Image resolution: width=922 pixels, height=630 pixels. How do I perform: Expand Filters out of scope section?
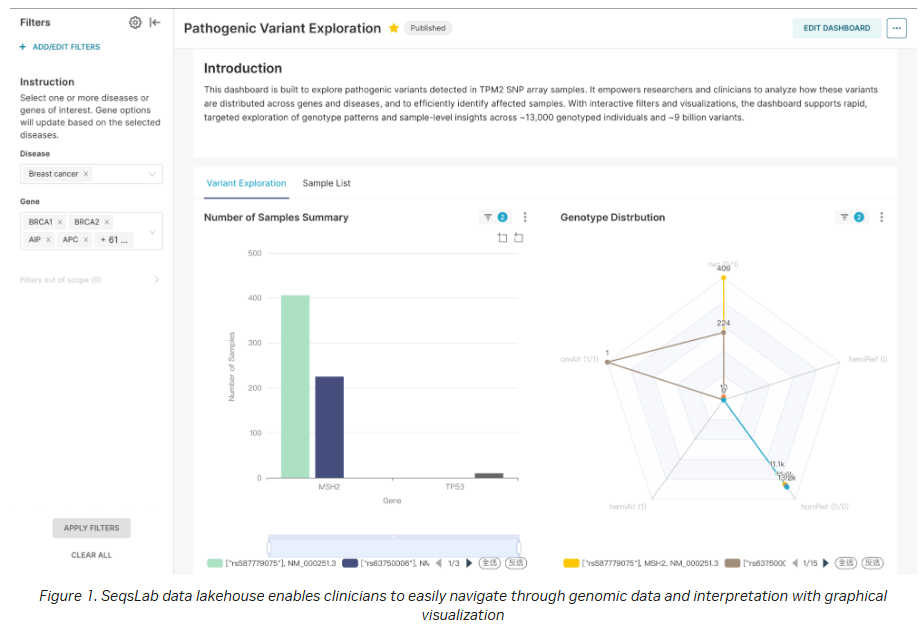[x=90, y=279]
